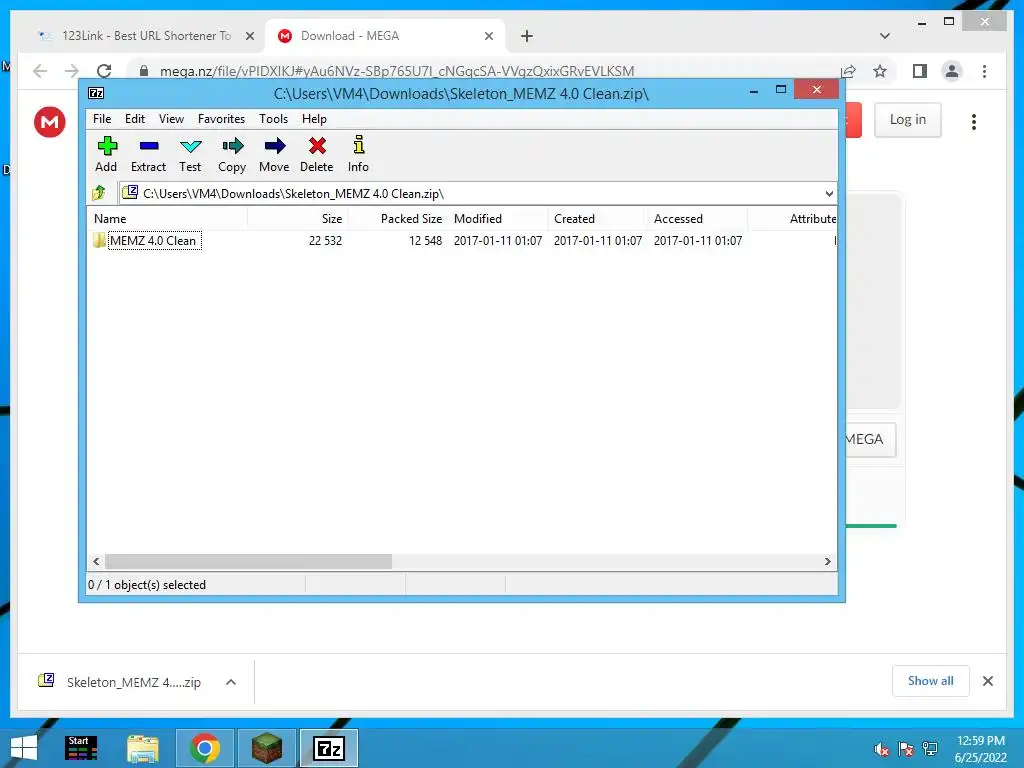The width and height of the screenshot is (1024, 768).
Task: Click the Chrome taskbar icon
Action: pyautogui.click(x=204, y=748)
